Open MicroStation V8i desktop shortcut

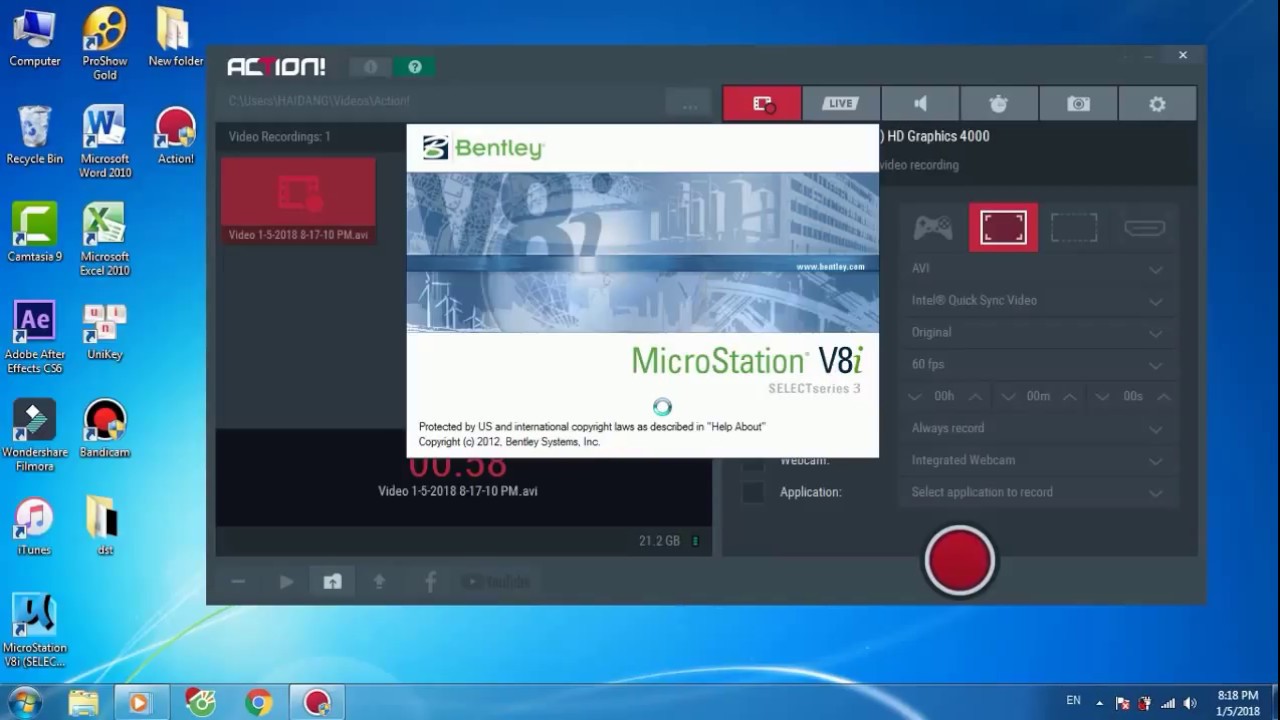tap(35, 631)
